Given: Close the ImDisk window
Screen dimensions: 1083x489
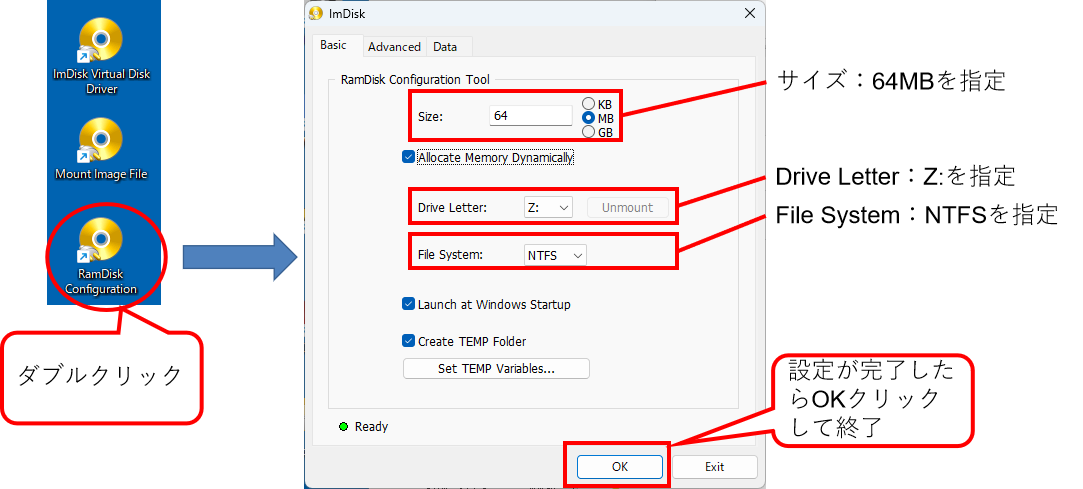Looking at the screenshot, I should coord(749,12).
